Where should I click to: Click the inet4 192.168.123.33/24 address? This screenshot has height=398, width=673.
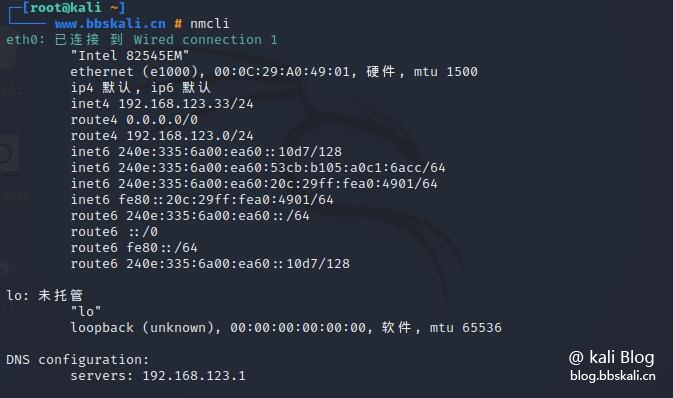162,104
